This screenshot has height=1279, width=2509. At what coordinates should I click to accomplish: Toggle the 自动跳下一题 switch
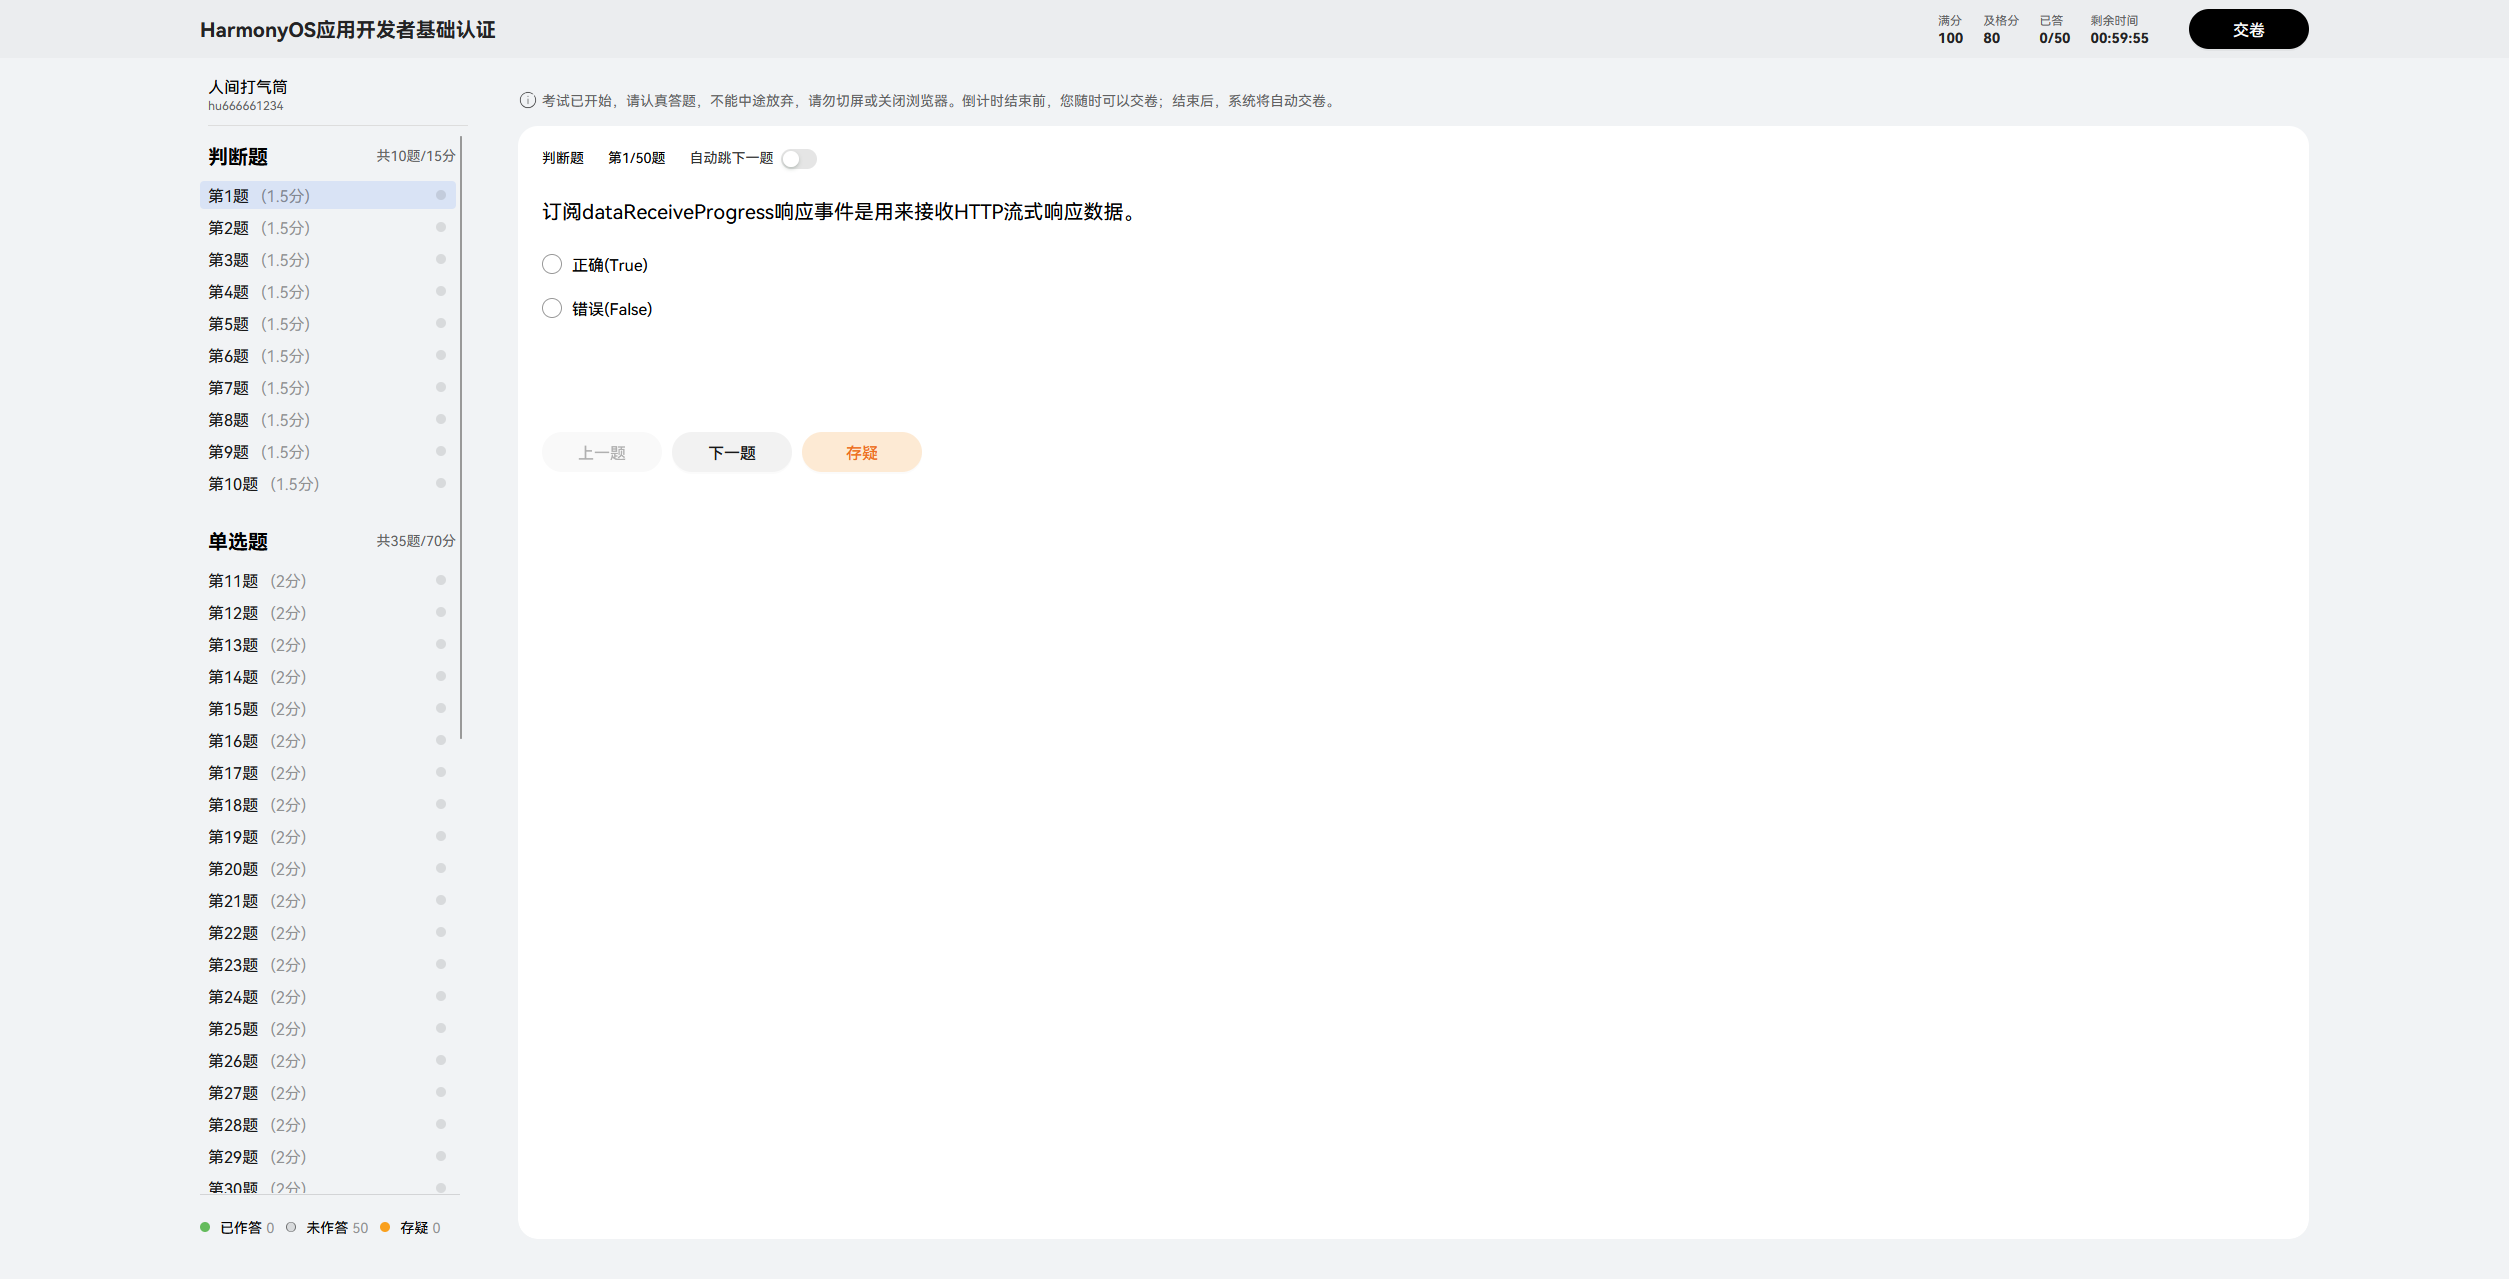(x=799, y=159)
